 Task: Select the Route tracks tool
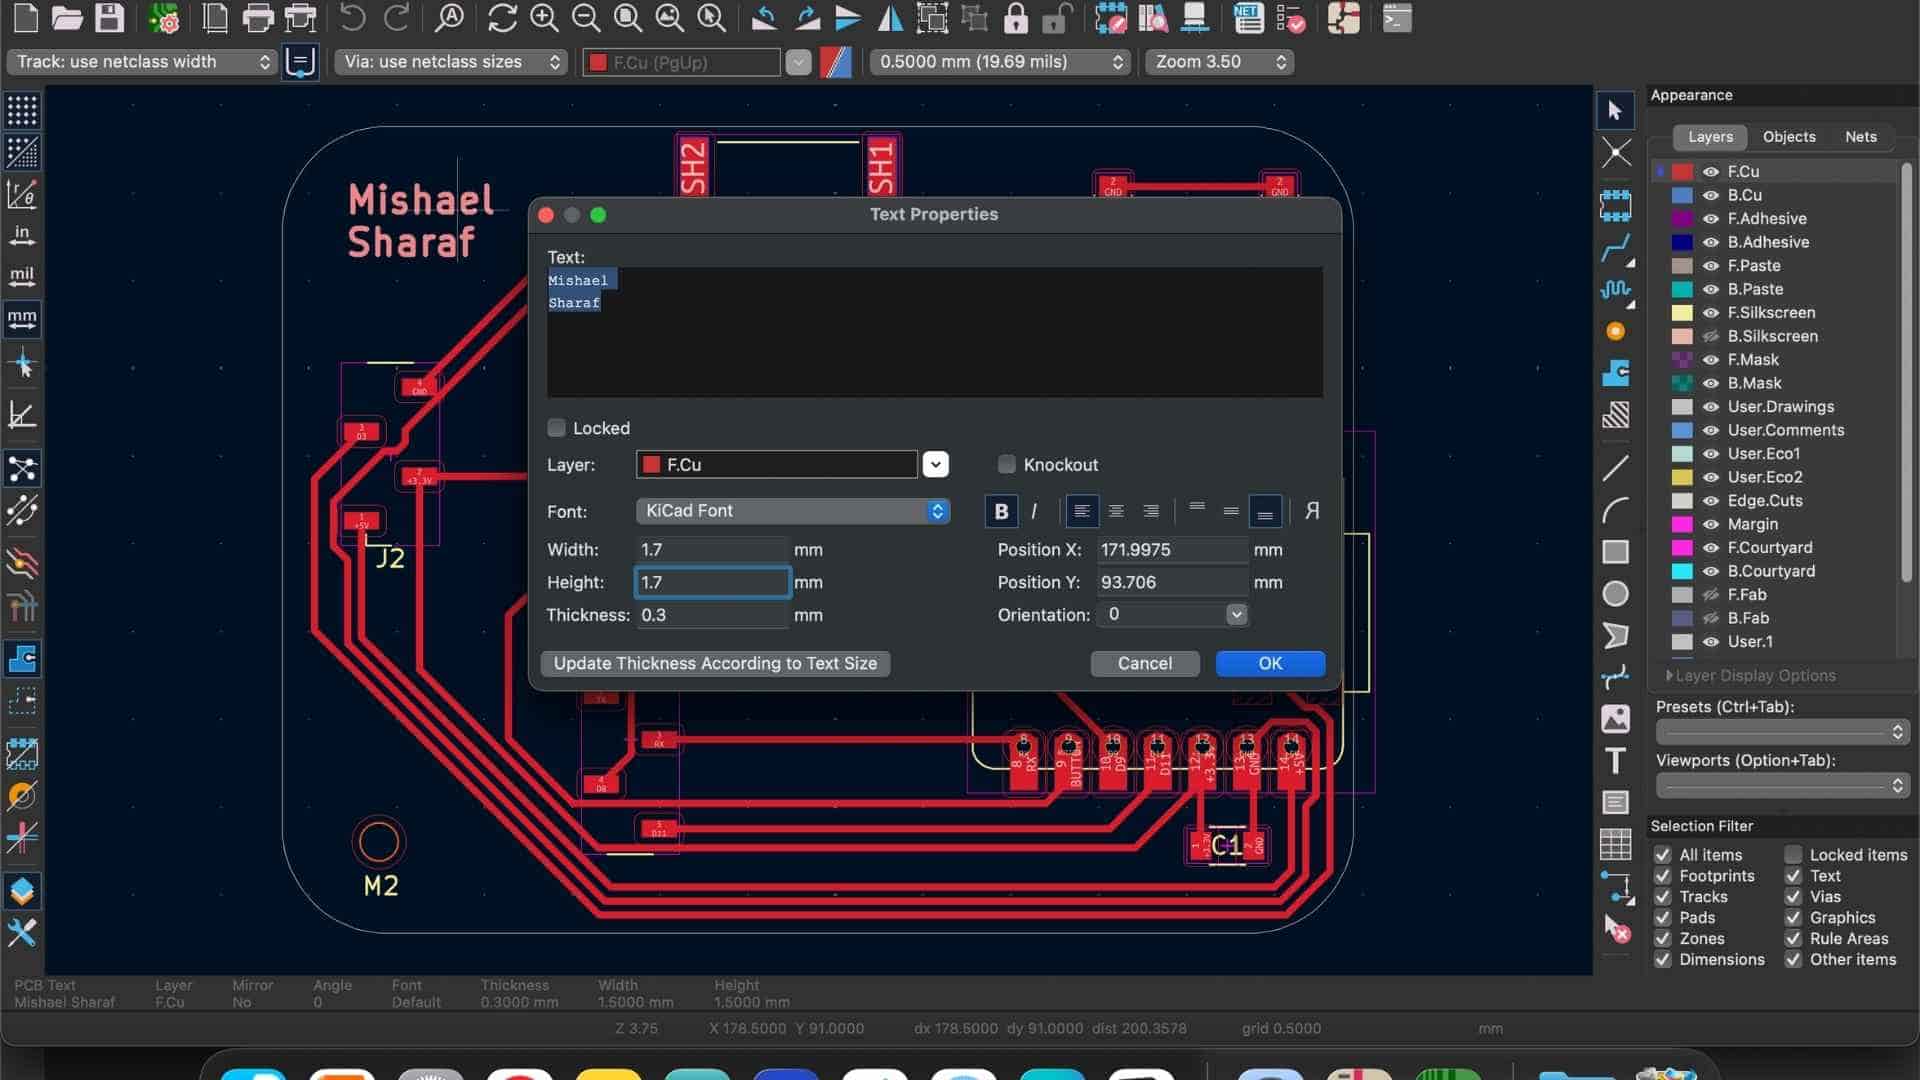1615,248
